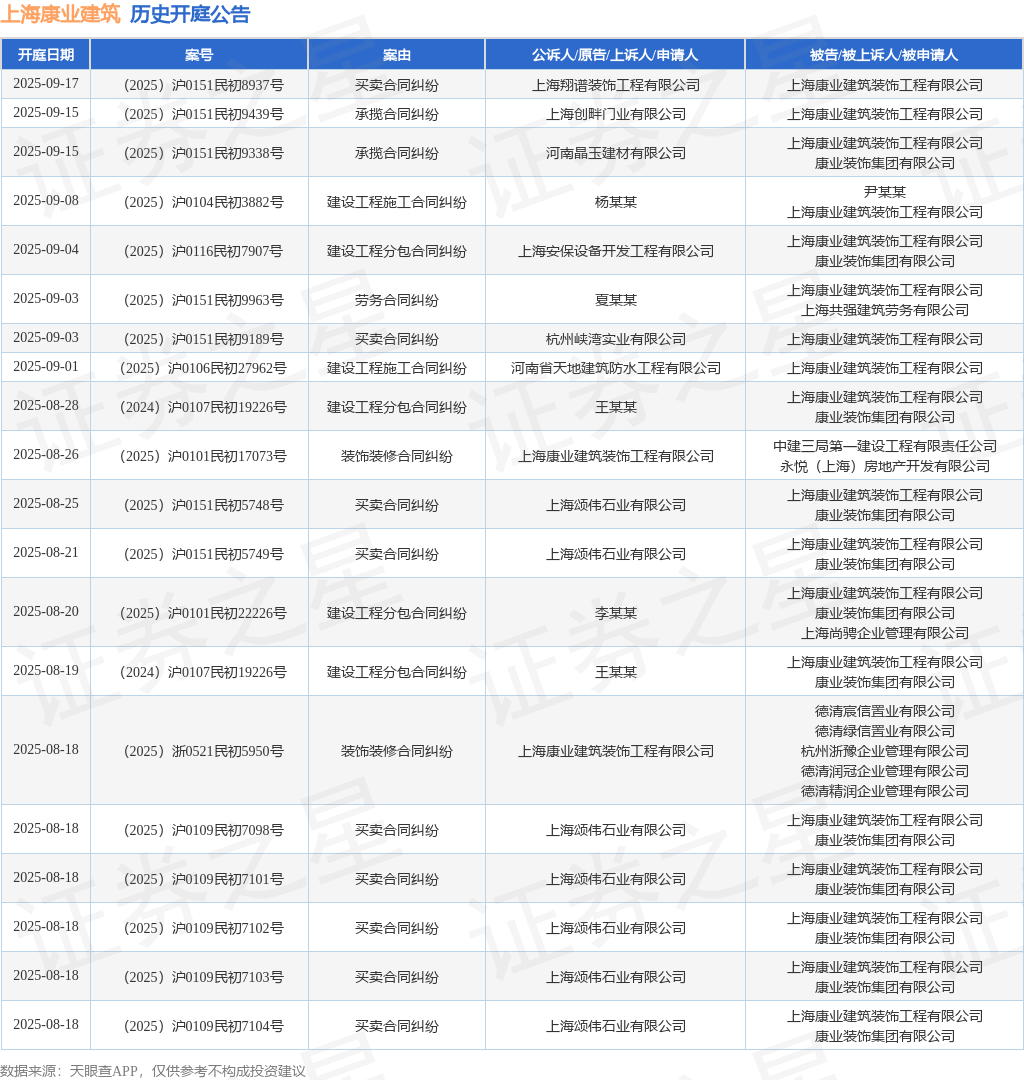Click 建设工程施工合同纠纷 in 沪0104民初3882号 row
Image resolution: width=1024 pixels, height=1080 pixels.
[x=397, y=202]
